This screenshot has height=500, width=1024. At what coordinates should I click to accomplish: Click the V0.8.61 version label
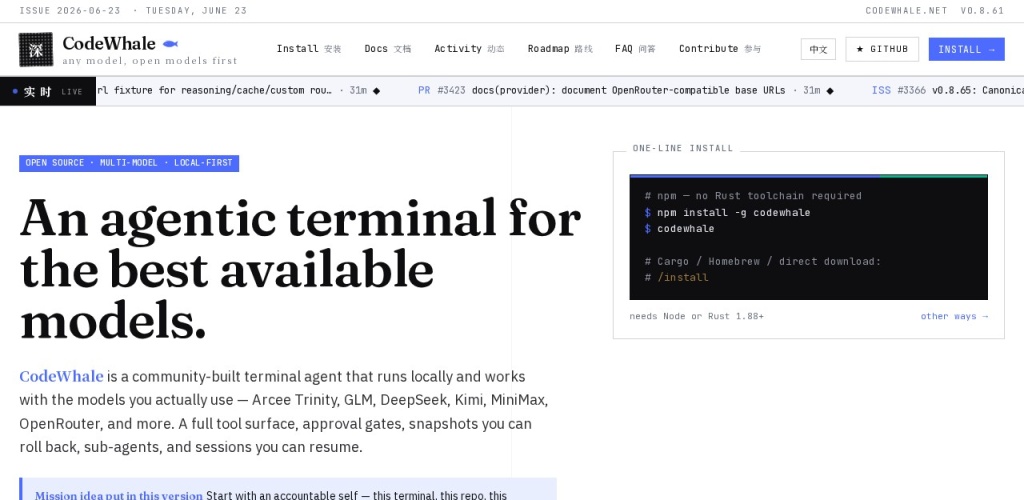[x=982, y=10]
